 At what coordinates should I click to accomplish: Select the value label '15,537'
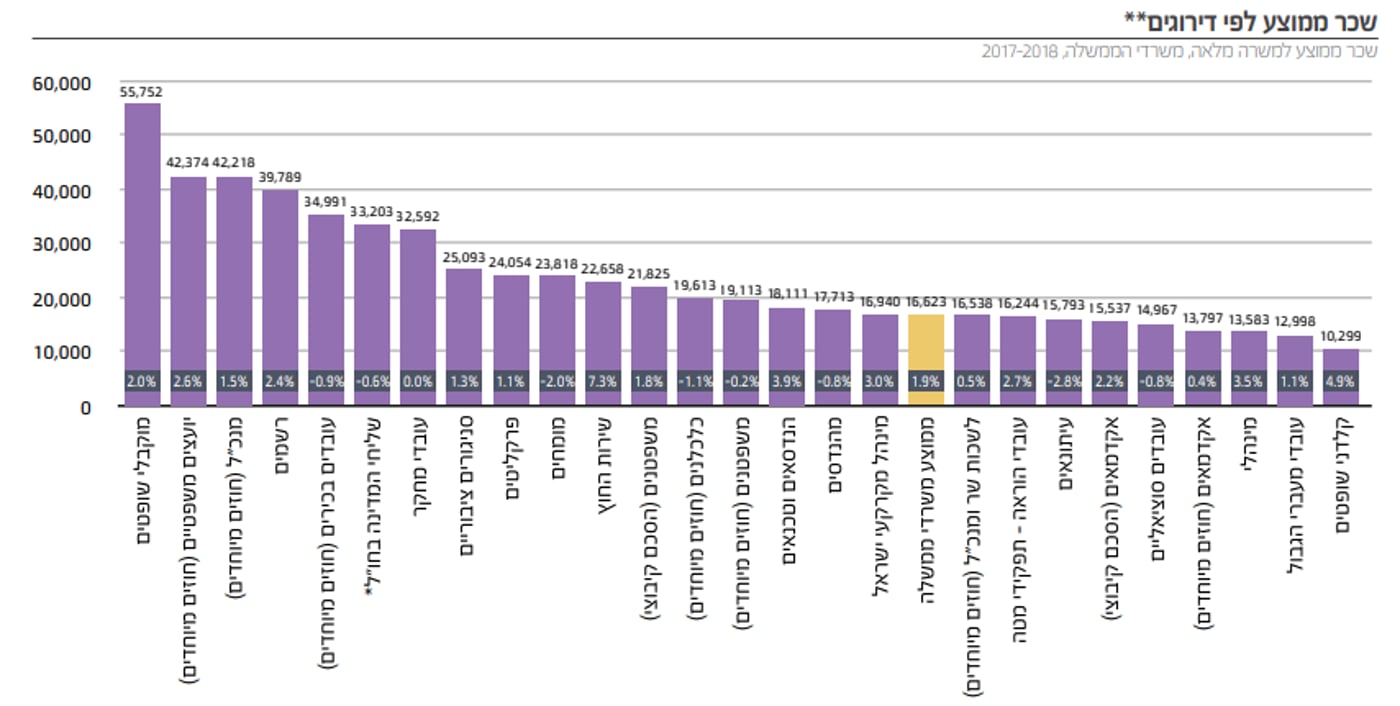click(x=1111, y=309)
